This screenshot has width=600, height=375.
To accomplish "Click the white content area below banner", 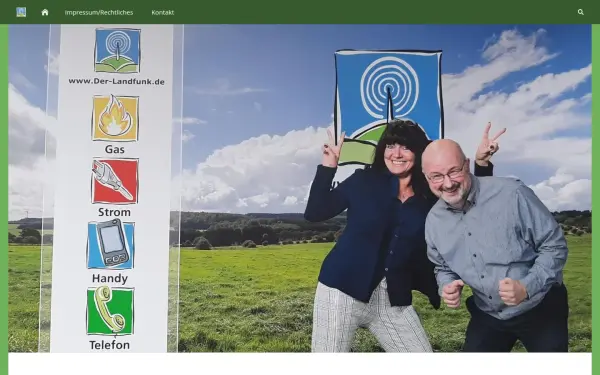I will 300,364.
